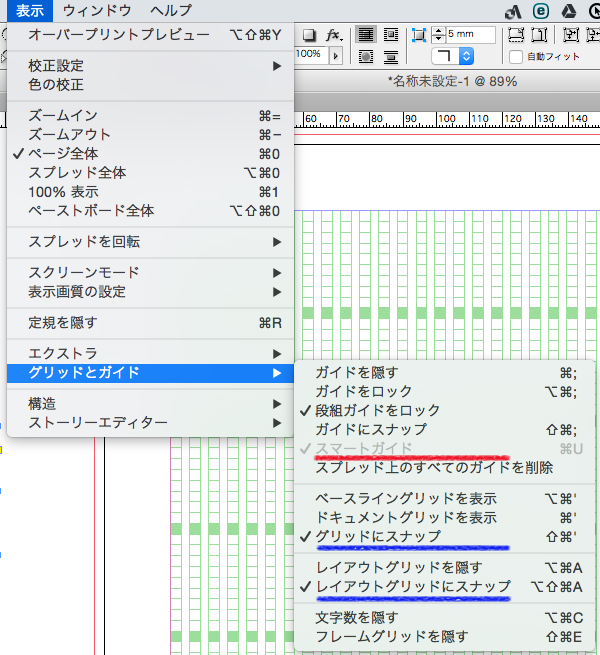Screen dimensions: 600x655
Task: Click the 100% opacity arrow popup
Action: tap(335, 56)
